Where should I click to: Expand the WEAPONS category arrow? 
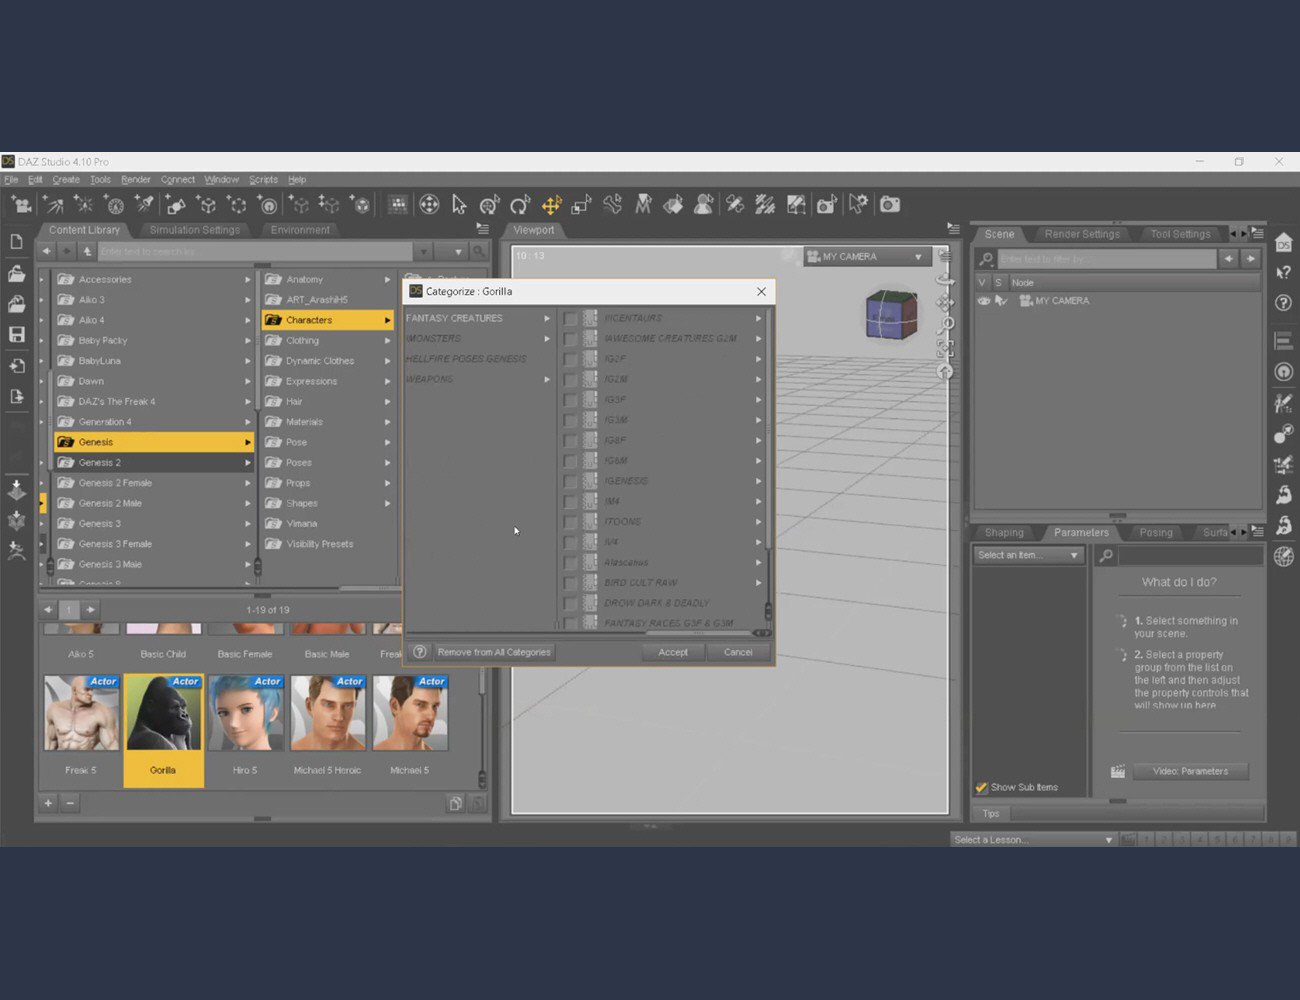(547, 379)
